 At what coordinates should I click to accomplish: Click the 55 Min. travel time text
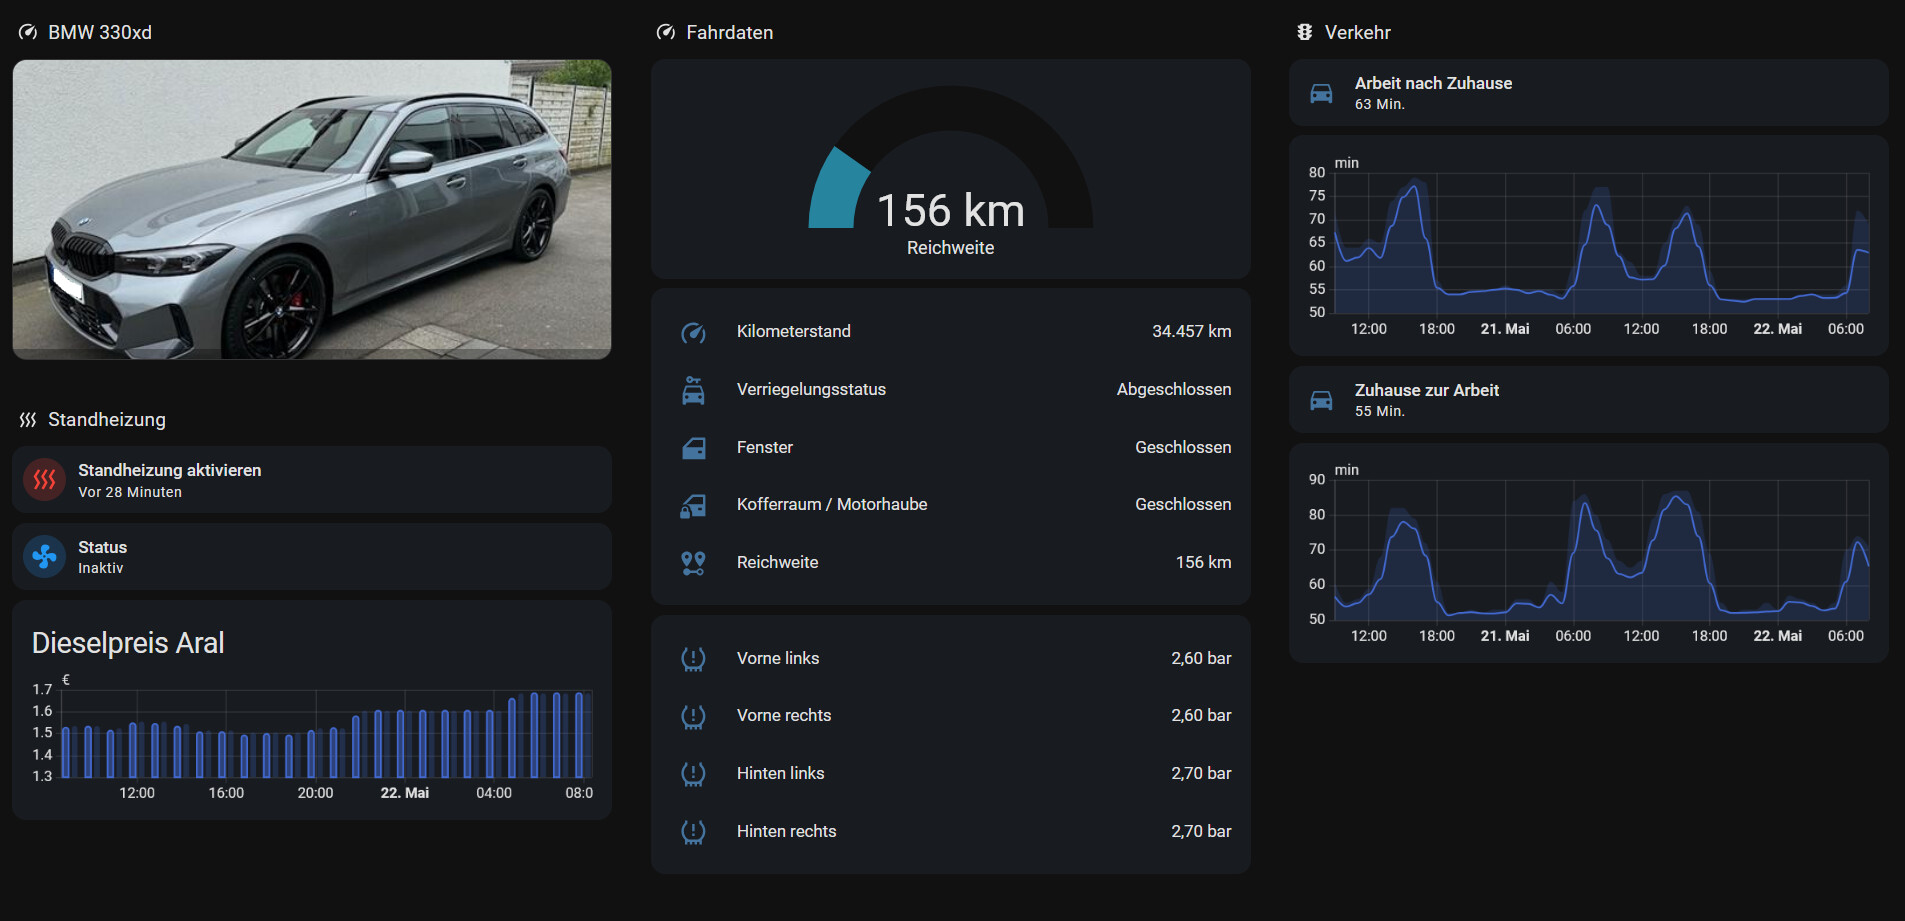coord(1379,411)
